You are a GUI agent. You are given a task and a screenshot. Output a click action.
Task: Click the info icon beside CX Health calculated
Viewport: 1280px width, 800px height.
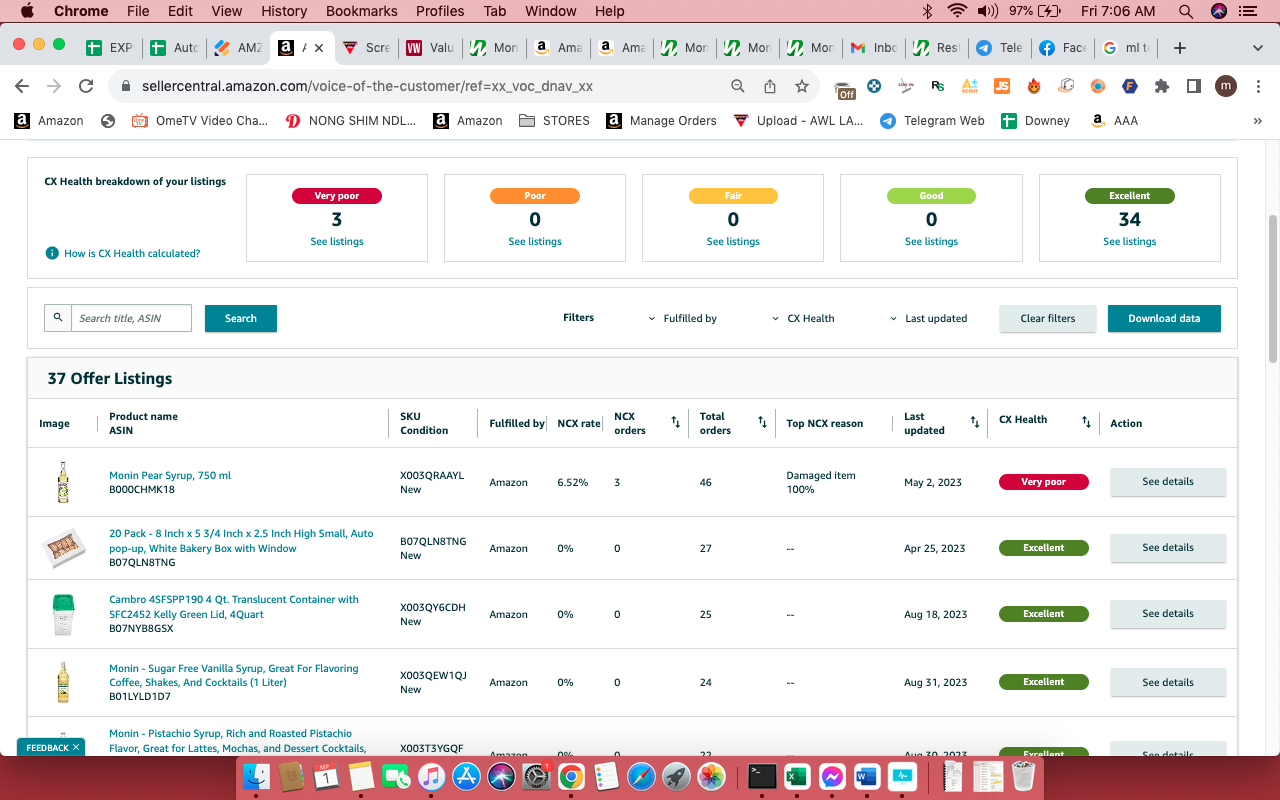point(52,253)
